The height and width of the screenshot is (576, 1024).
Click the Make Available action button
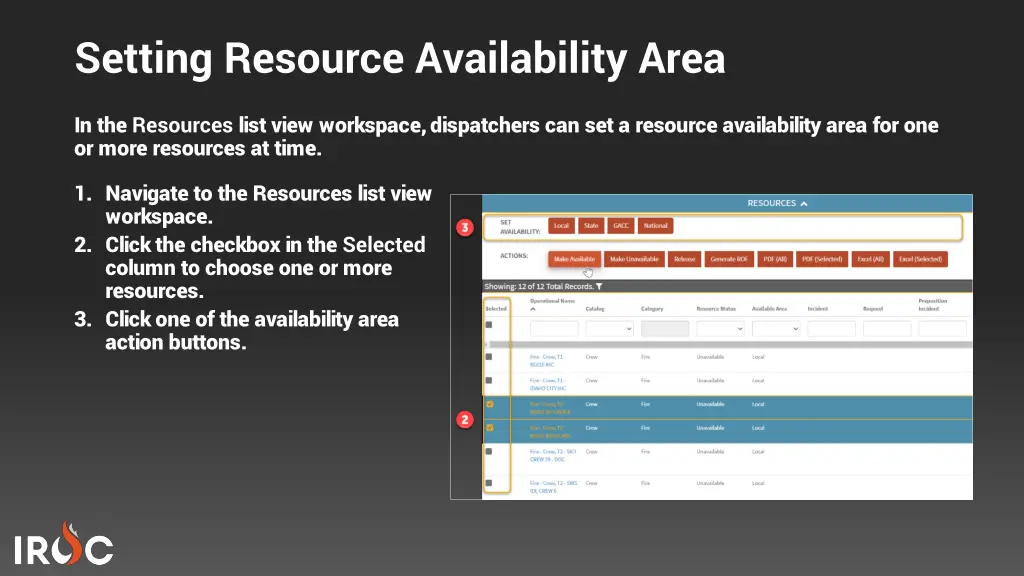tap(574, 259)
